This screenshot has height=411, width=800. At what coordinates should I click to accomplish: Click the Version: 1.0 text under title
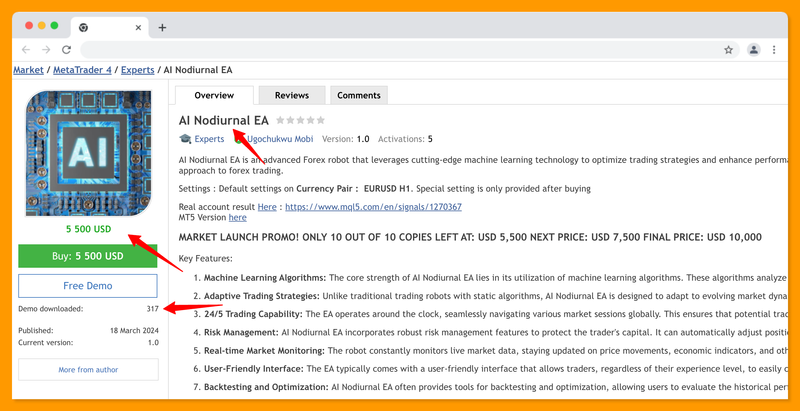point(345,139)
